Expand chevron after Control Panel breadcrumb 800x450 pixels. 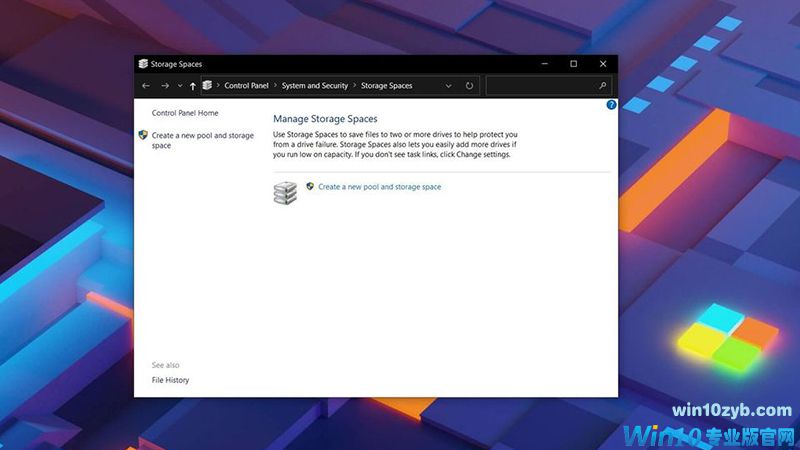[275, 86]
